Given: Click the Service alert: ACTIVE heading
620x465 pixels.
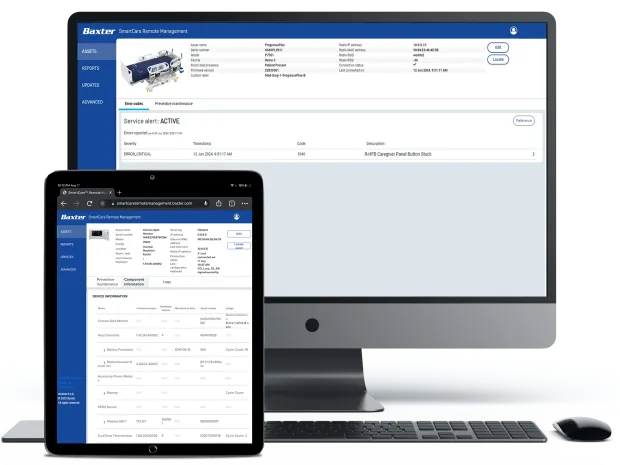Looking at the screenshot, I should pos(151,121).
